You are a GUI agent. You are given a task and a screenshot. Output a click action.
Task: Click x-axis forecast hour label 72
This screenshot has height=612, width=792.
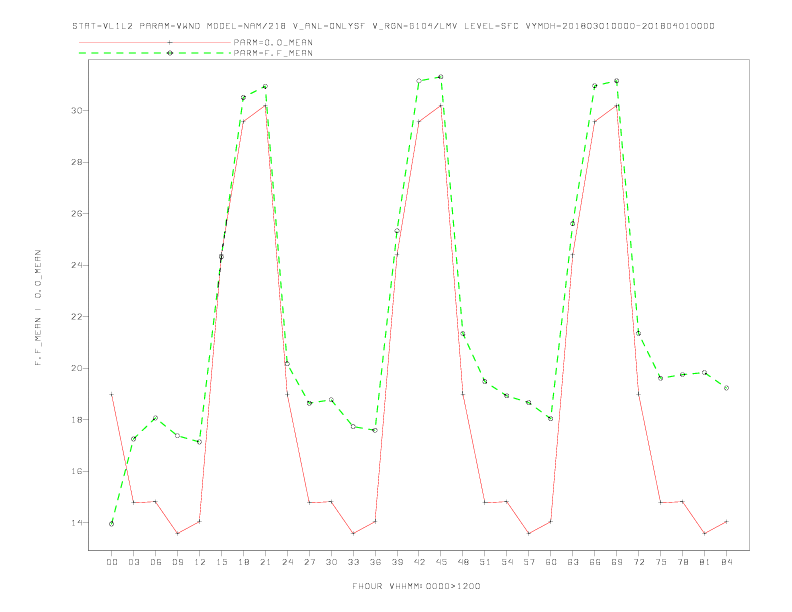(x=638, y=562)
